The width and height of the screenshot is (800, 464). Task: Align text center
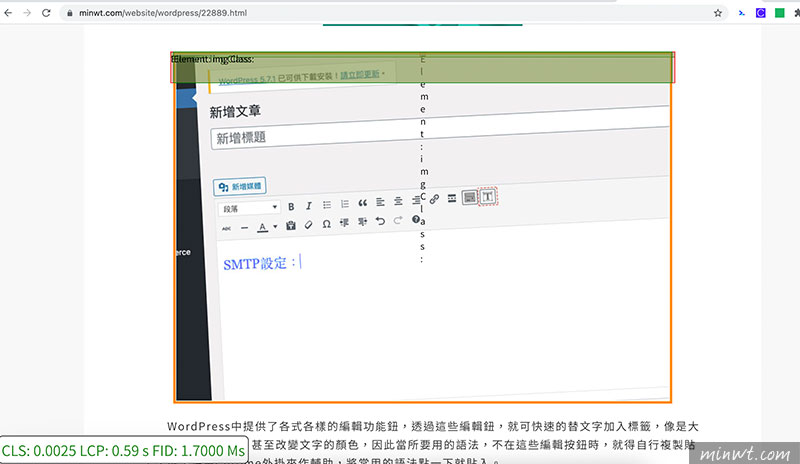tap(398, 201)
